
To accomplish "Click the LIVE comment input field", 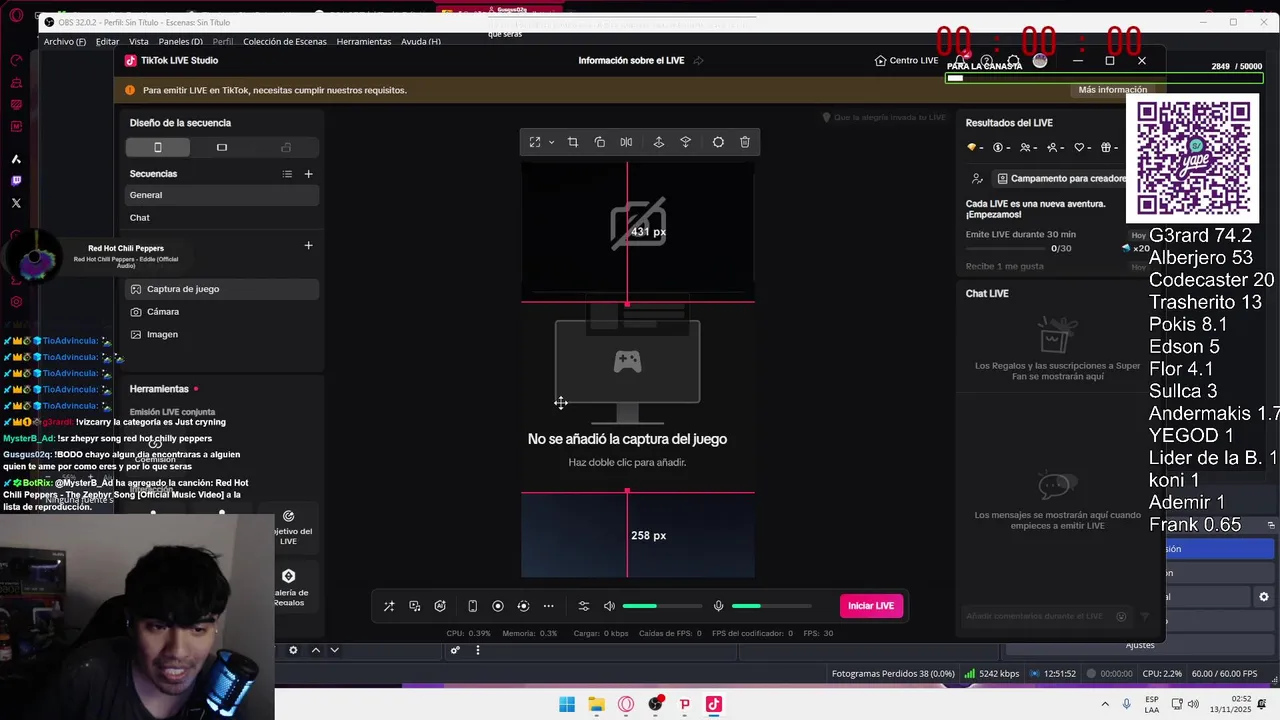I will coord(1045,616).
